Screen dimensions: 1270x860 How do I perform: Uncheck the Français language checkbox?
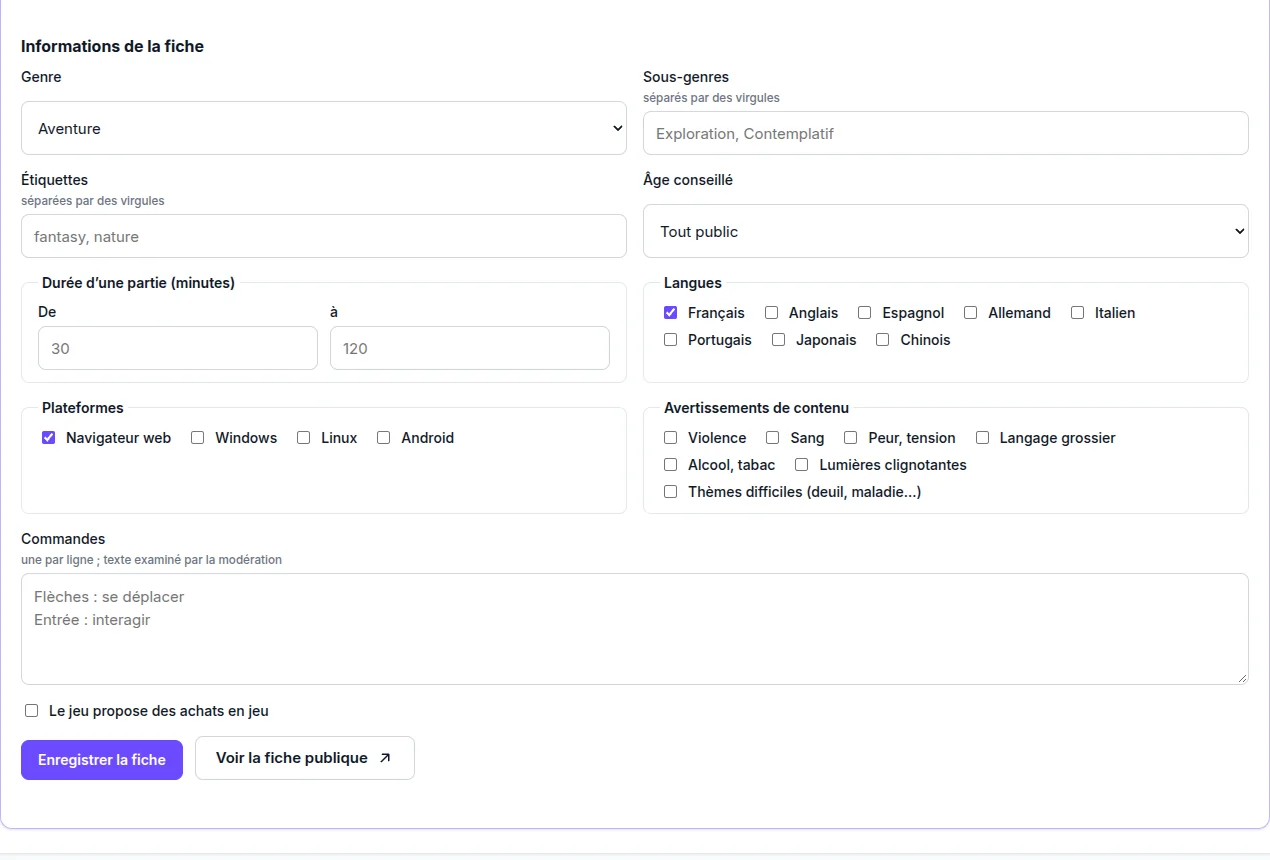(x=671, y=313)
